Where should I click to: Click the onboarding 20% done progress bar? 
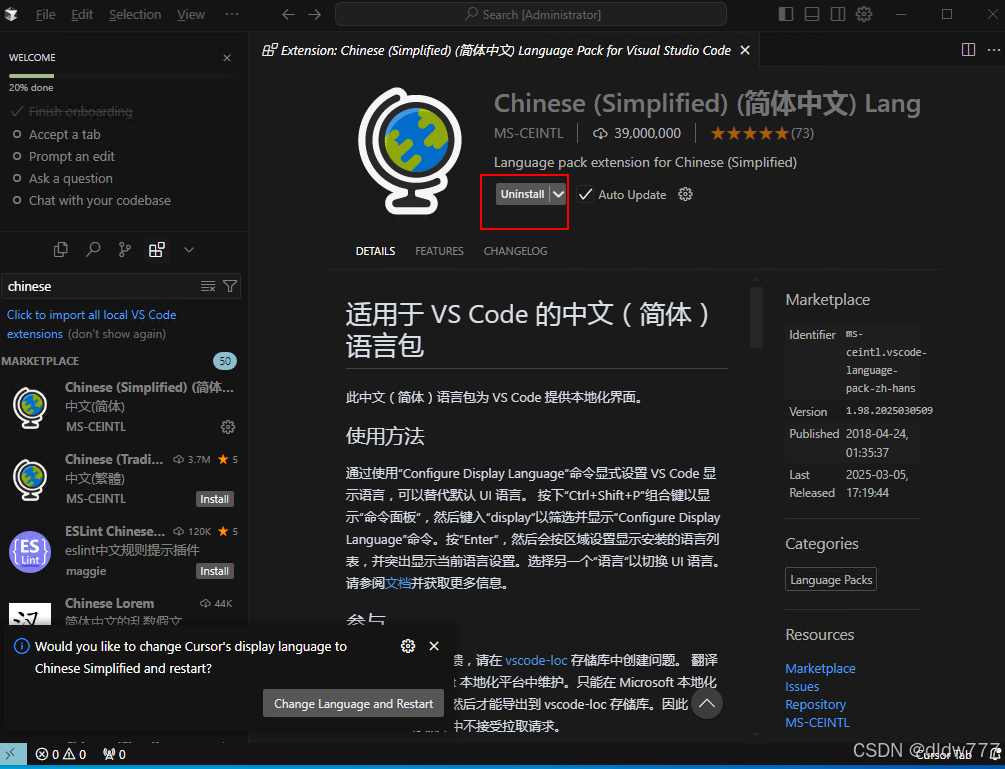[122, 76]
